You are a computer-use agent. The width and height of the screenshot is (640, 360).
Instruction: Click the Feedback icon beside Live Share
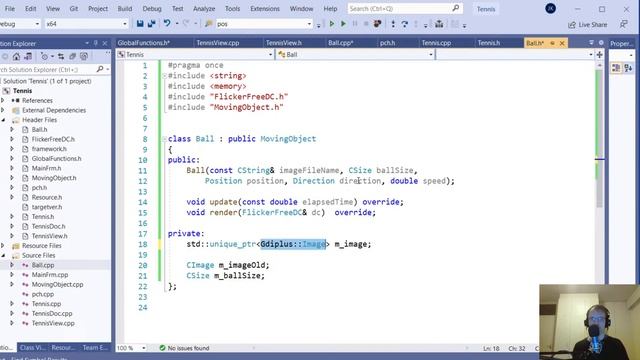click(623, 24)
